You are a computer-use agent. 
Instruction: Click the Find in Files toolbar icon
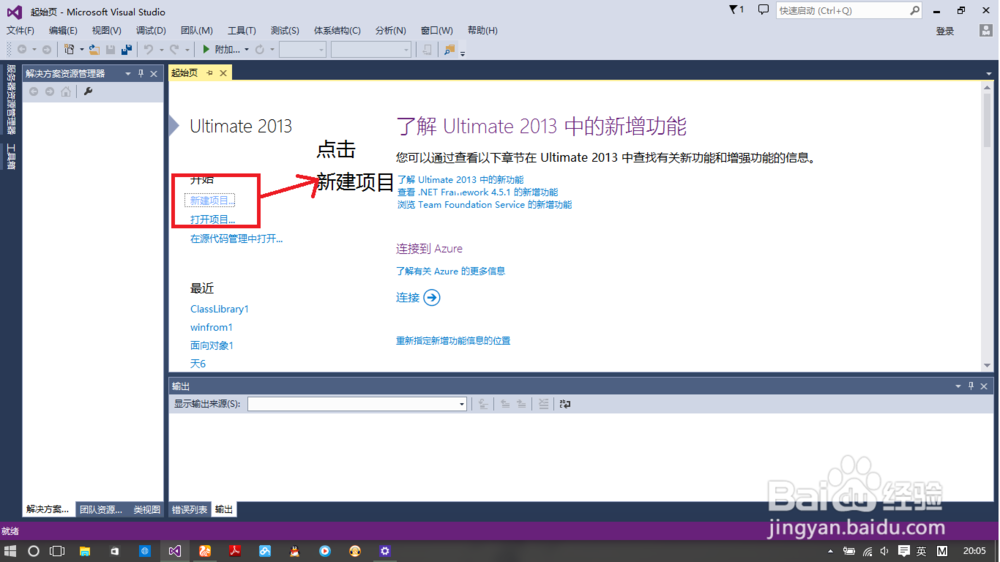(450, 49)
